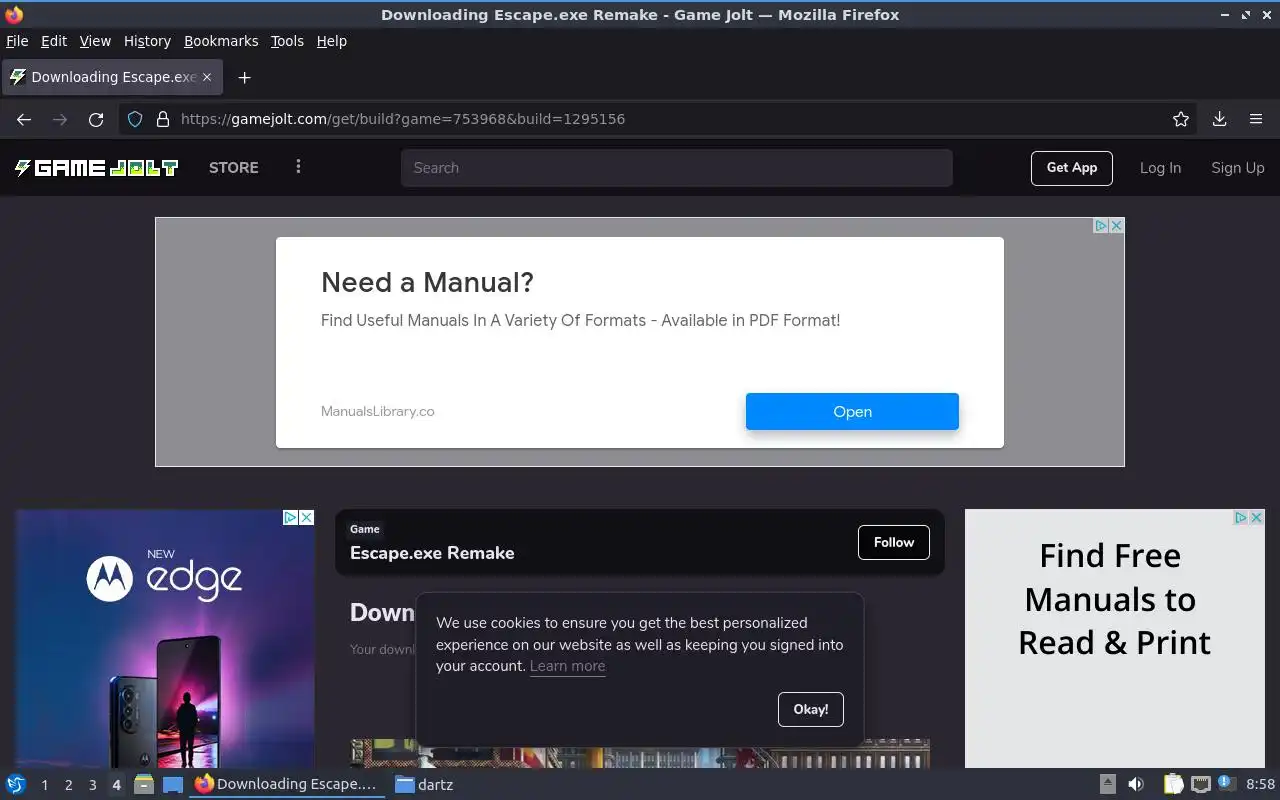Open the dartz folder taskbar entry
Image resolution: width=1280 pixels, height=800 pixels.
(425, 784)
